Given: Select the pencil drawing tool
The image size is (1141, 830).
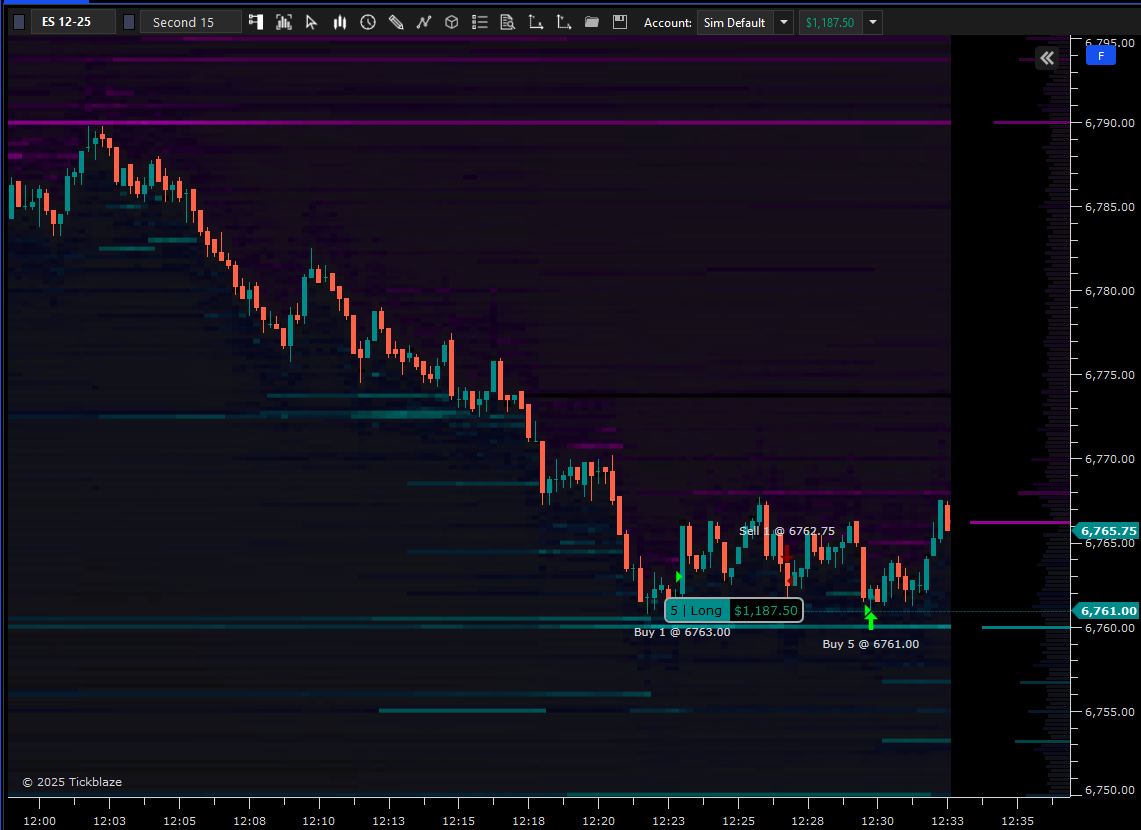Looking at the screenshot, I should (x=396, y=22).
